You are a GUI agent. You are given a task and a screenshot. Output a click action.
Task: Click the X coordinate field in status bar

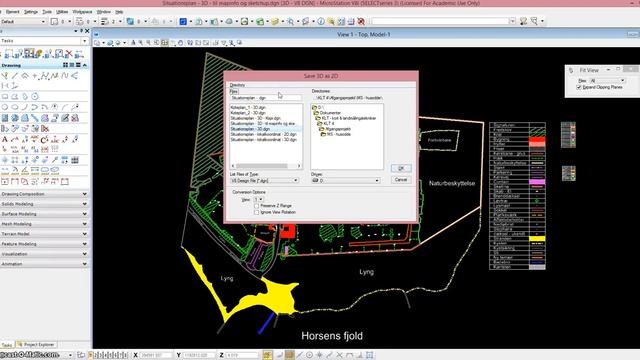[155, 355]
